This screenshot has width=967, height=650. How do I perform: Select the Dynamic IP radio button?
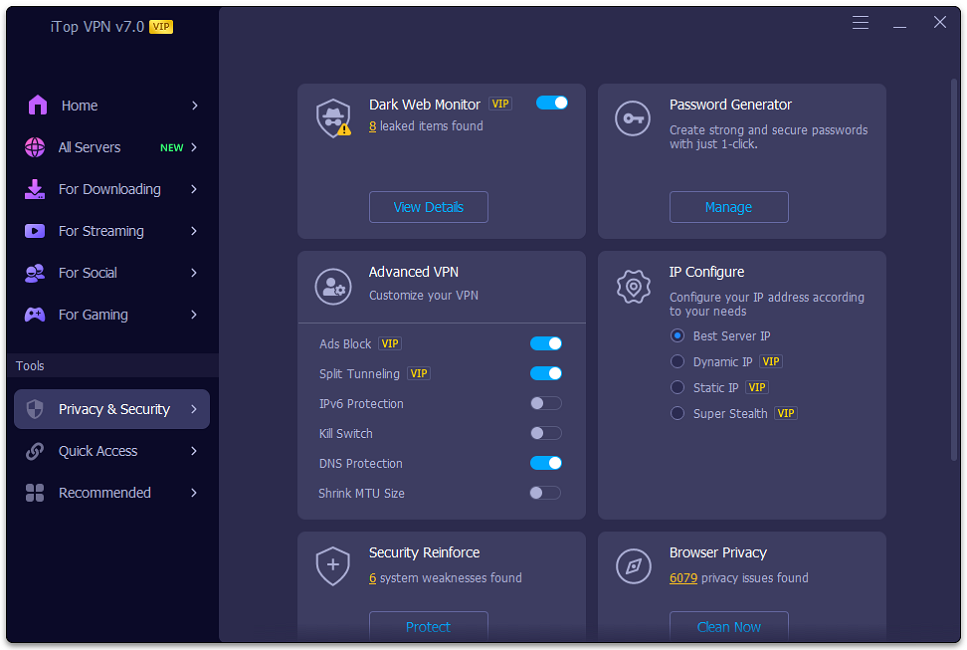(x=677, y=361)
